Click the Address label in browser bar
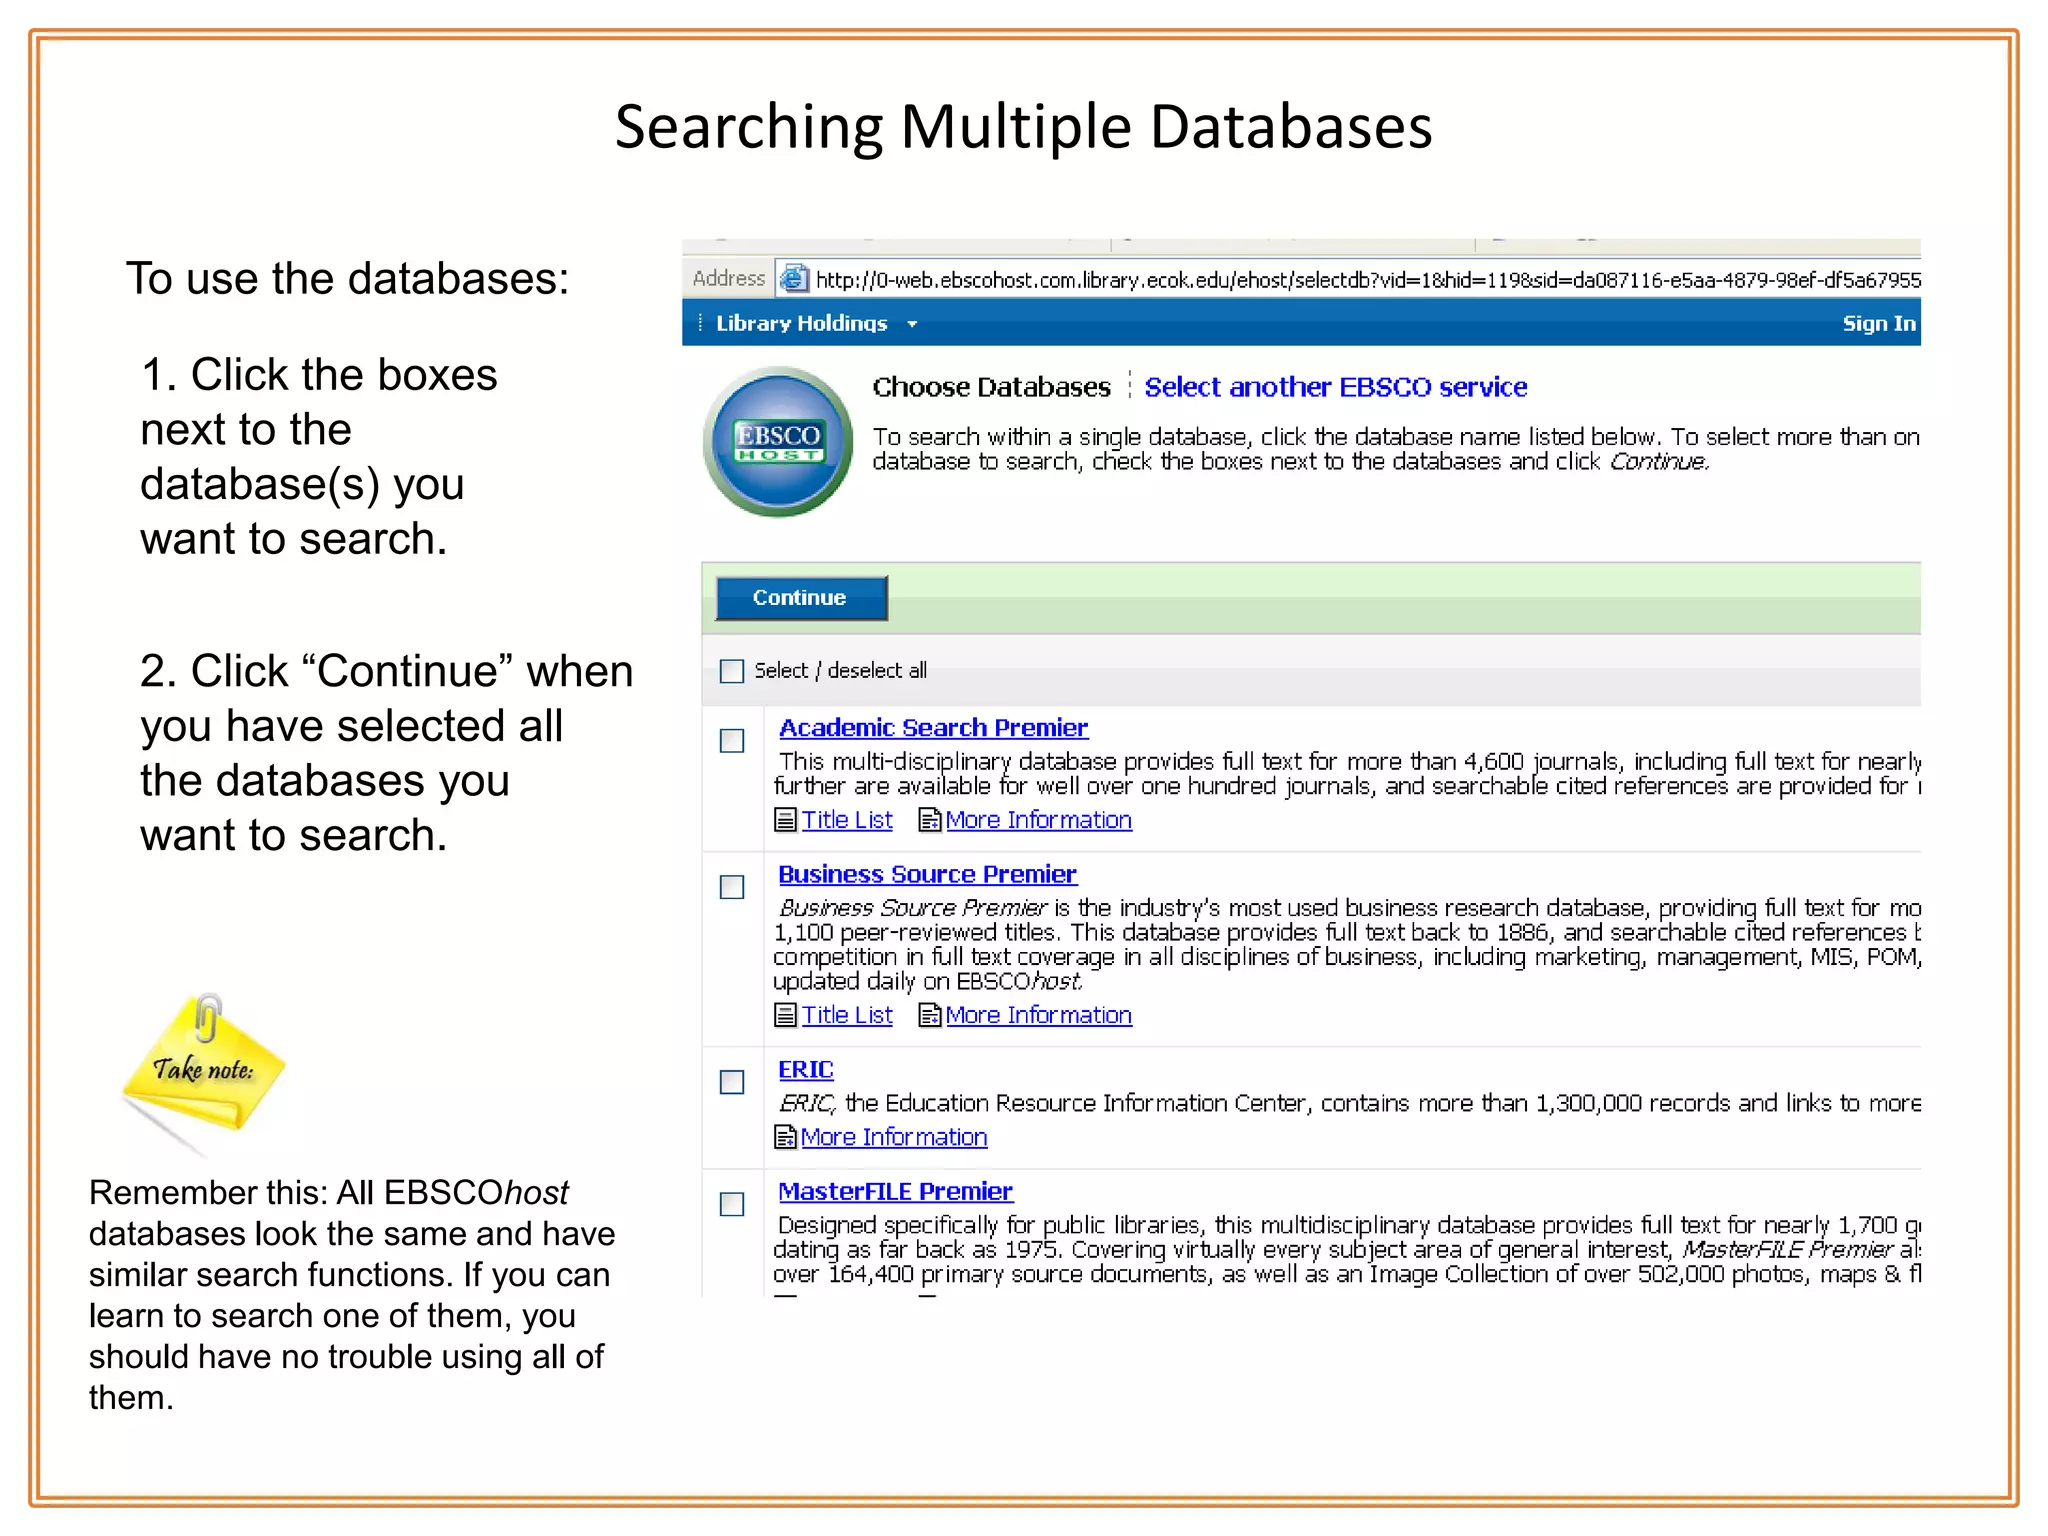 [x=728, y=278]
